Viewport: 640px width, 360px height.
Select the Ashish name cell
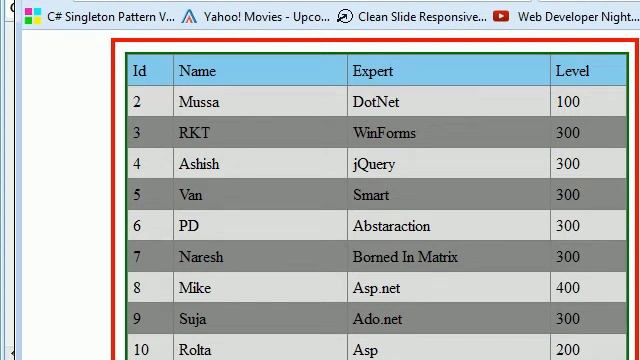click(x=260, y=164)
